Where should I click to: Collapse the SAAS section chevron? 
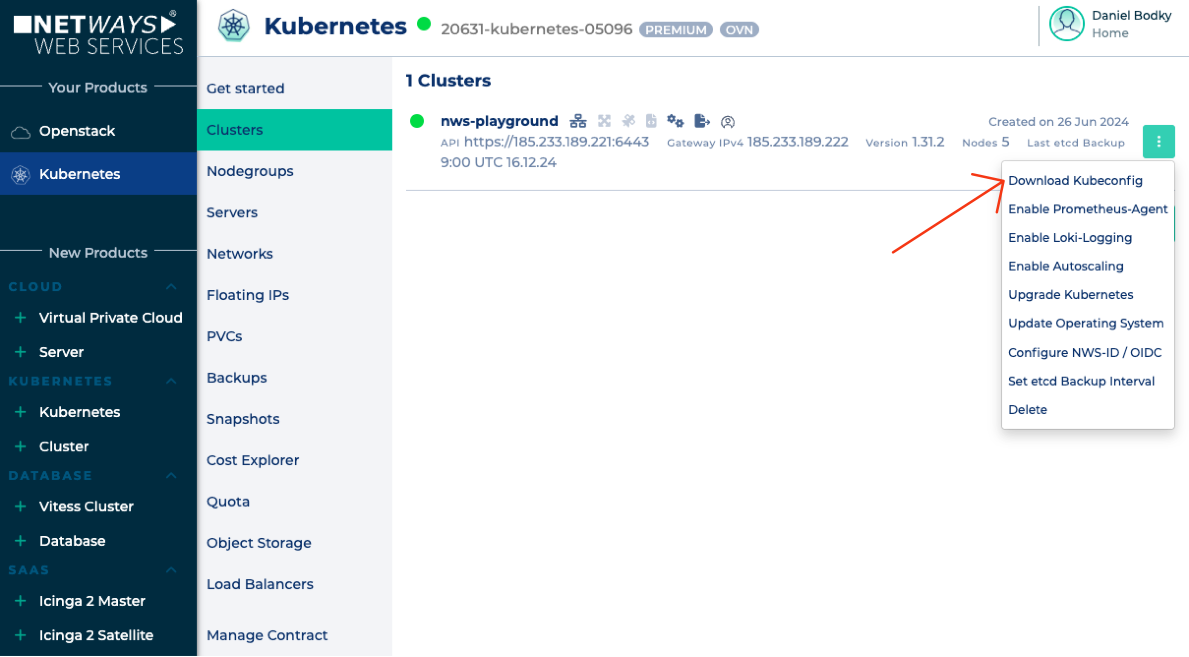coord(170,570)
